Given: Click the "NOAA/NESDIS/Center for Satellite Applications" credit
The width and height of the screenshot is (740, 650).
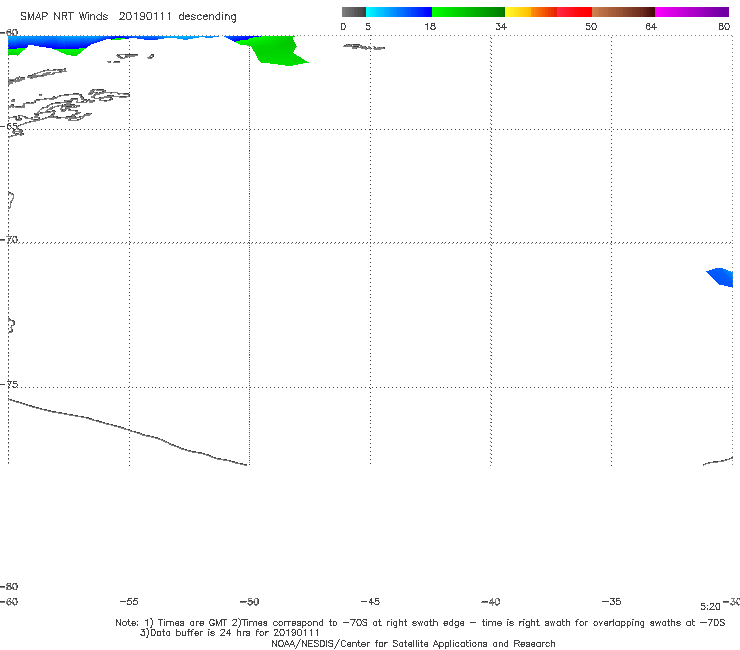Looking at the screenshot, I should pos(381,644).
